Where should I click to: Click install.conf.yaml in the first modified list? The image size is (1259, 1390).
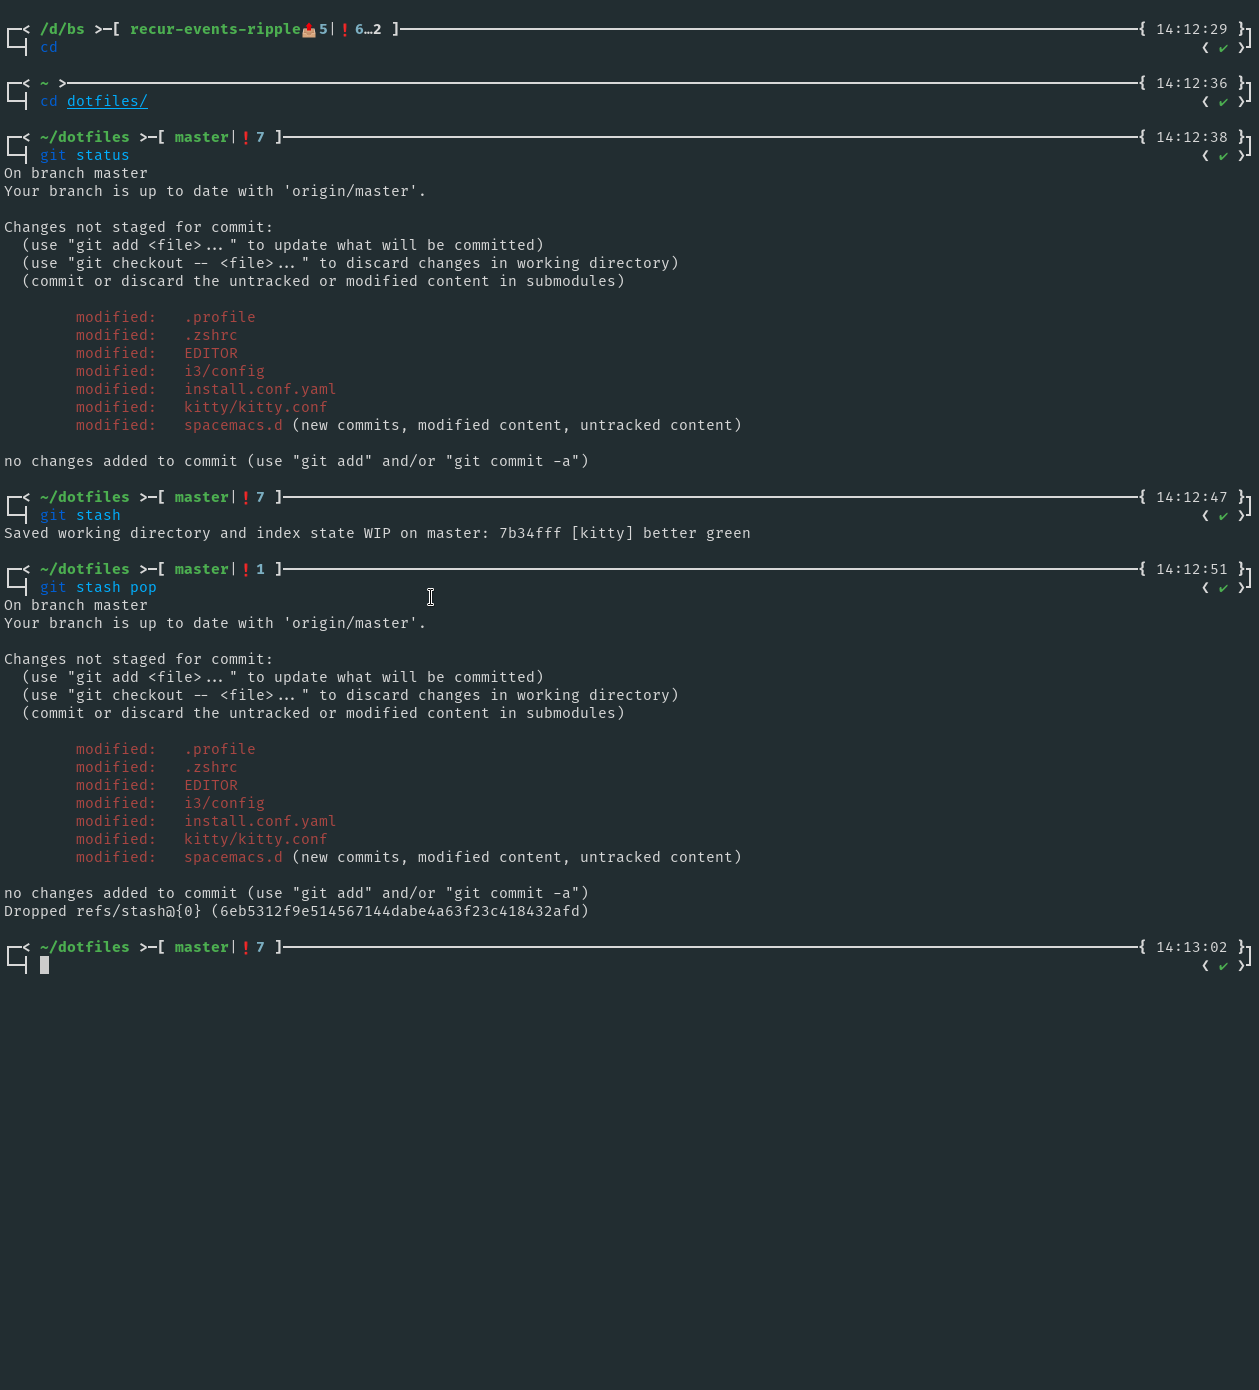pyautogui.click(x=260, y=389)
